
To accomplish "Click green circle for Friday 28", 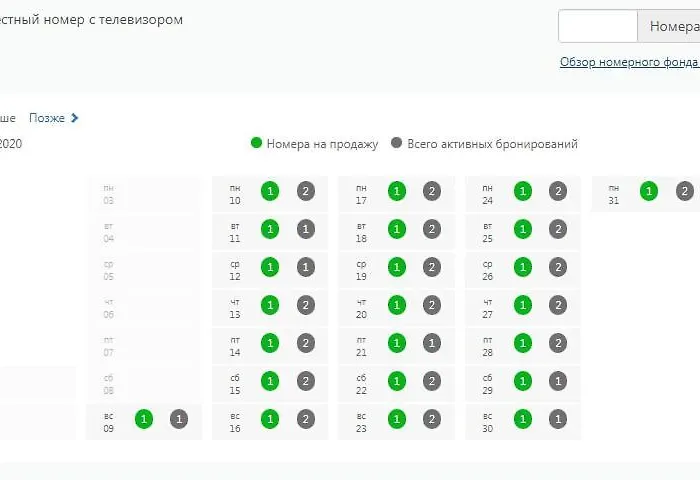I will pyautogui.click(x=523, y=343).
